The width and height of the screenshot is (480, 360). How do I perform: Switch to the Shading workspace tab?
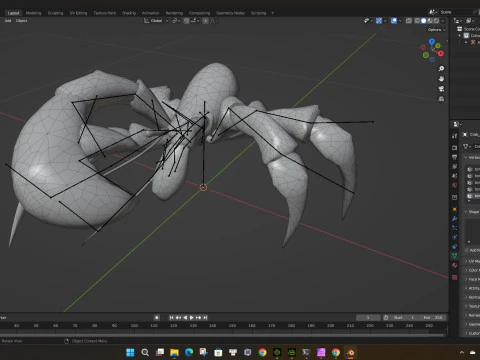(x=129, y=13)
